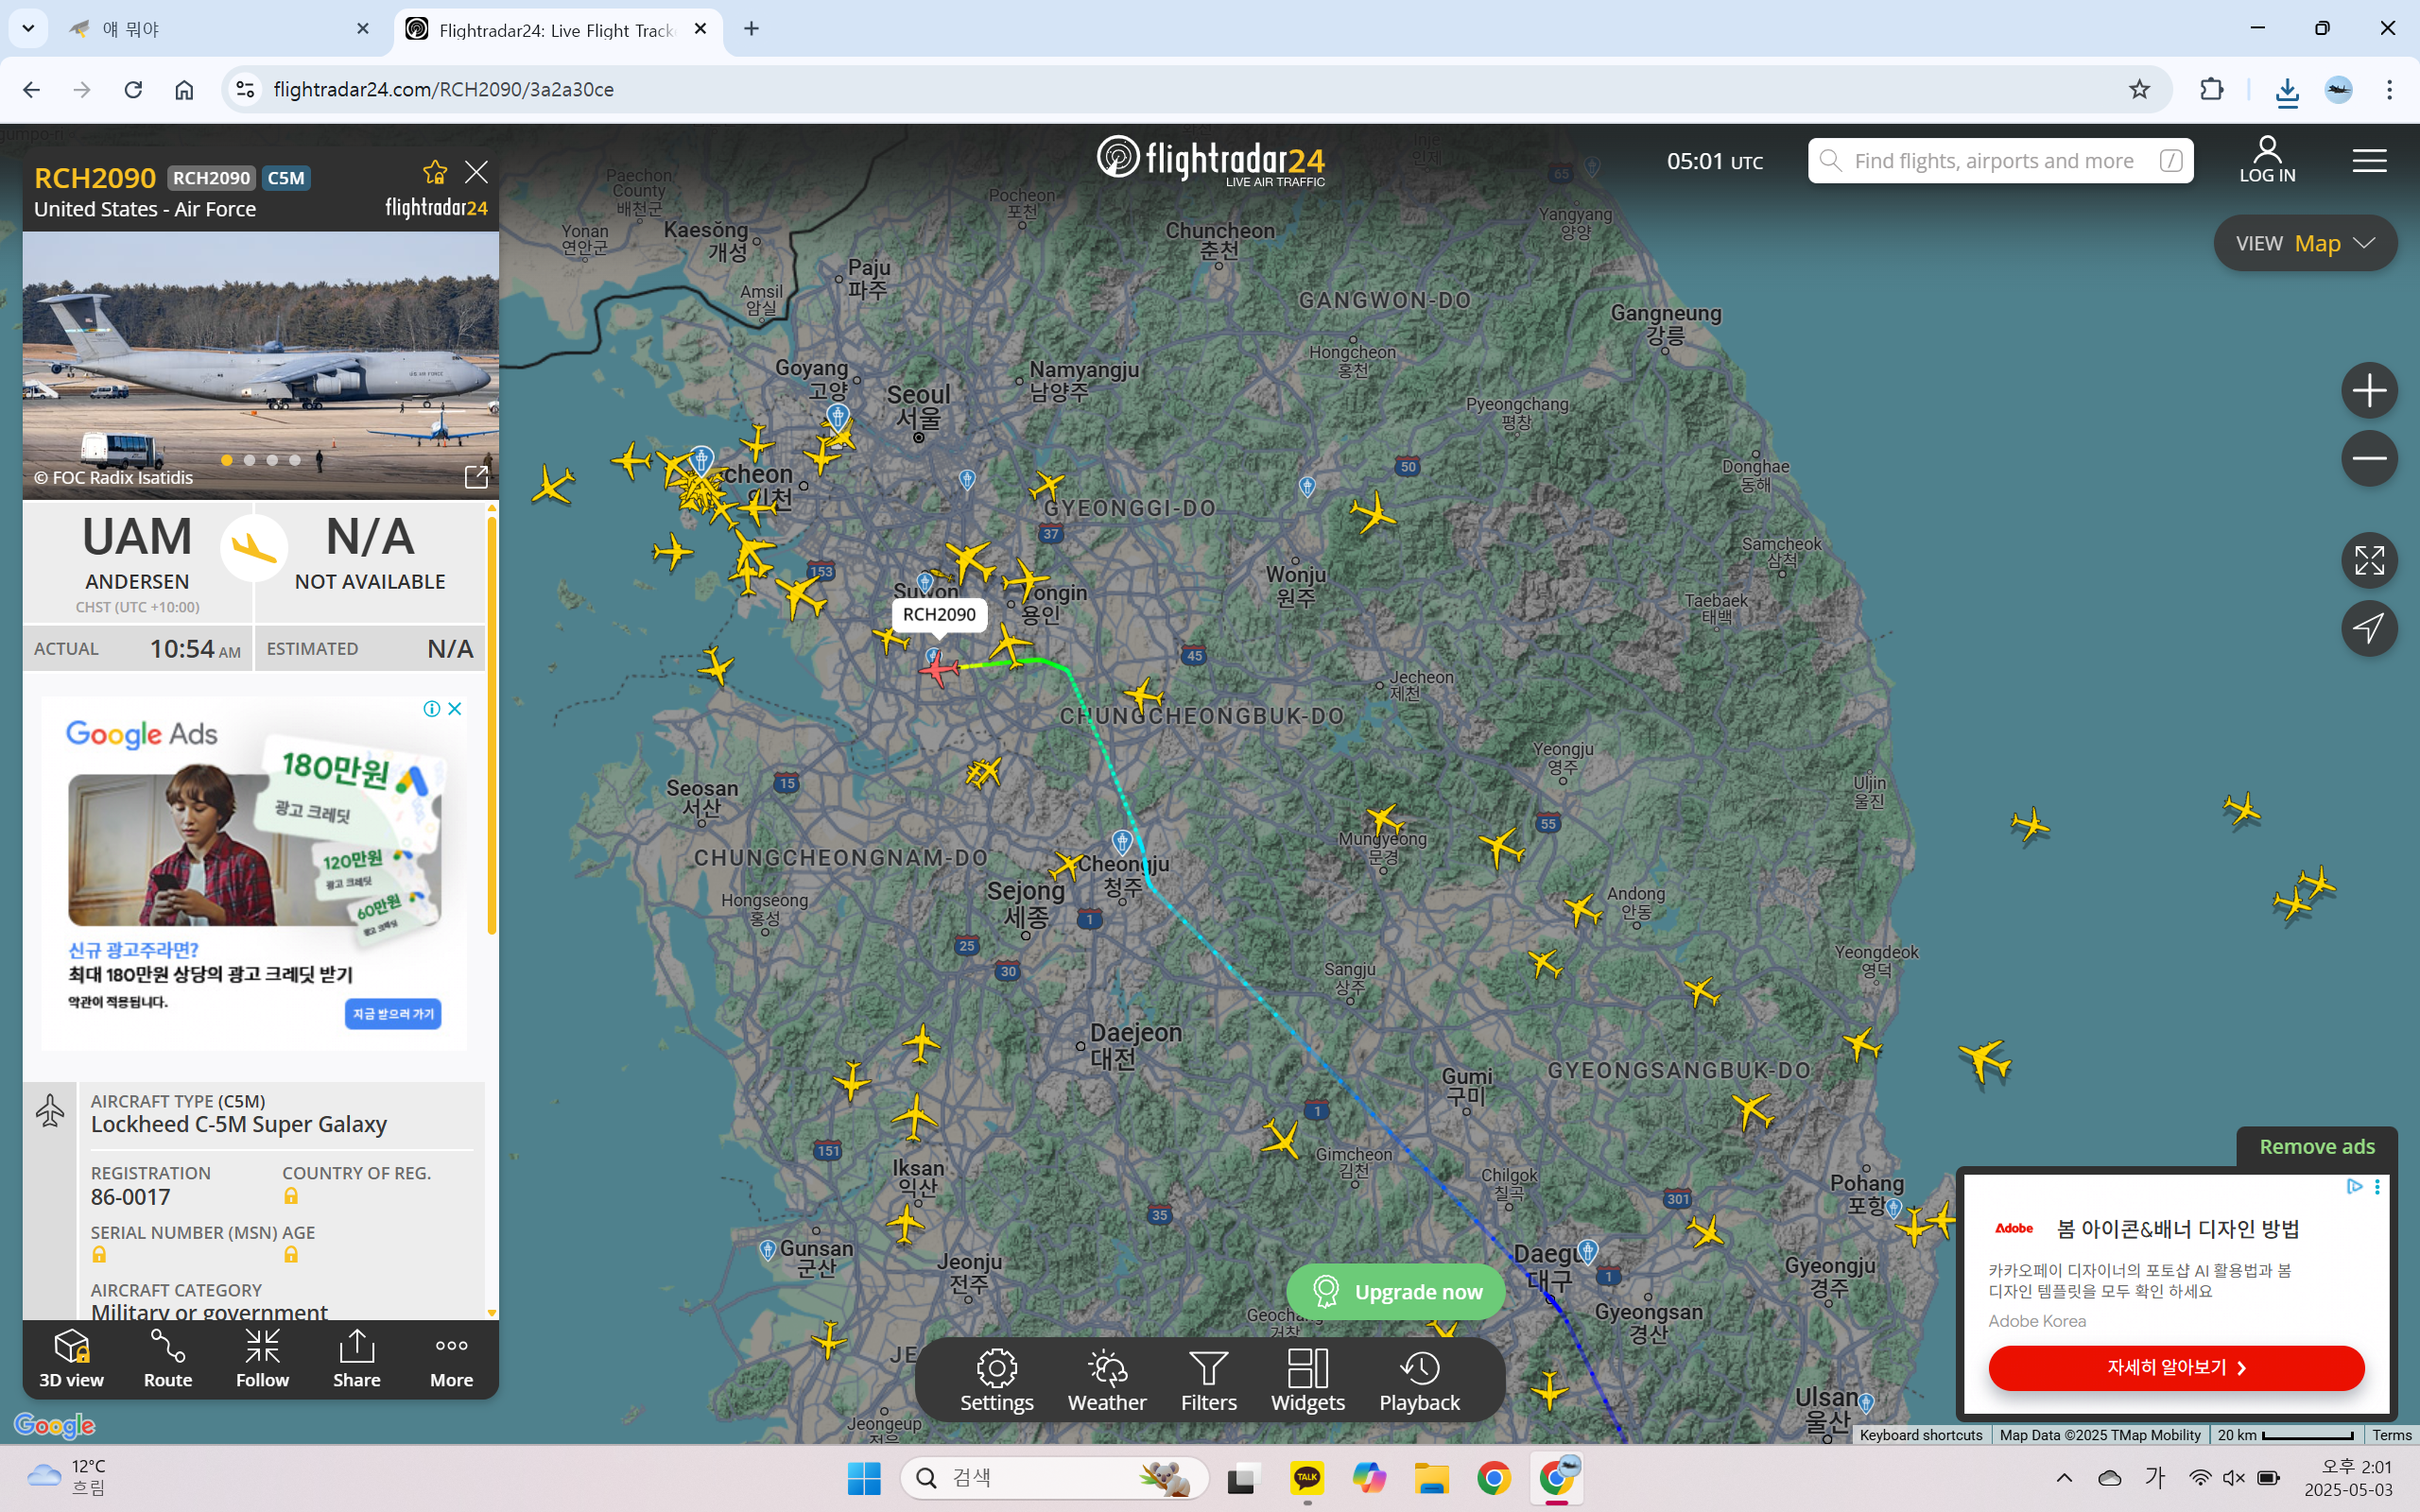
Task: Close the Flightradar24 browser tab
Action: tap(701, 29)
